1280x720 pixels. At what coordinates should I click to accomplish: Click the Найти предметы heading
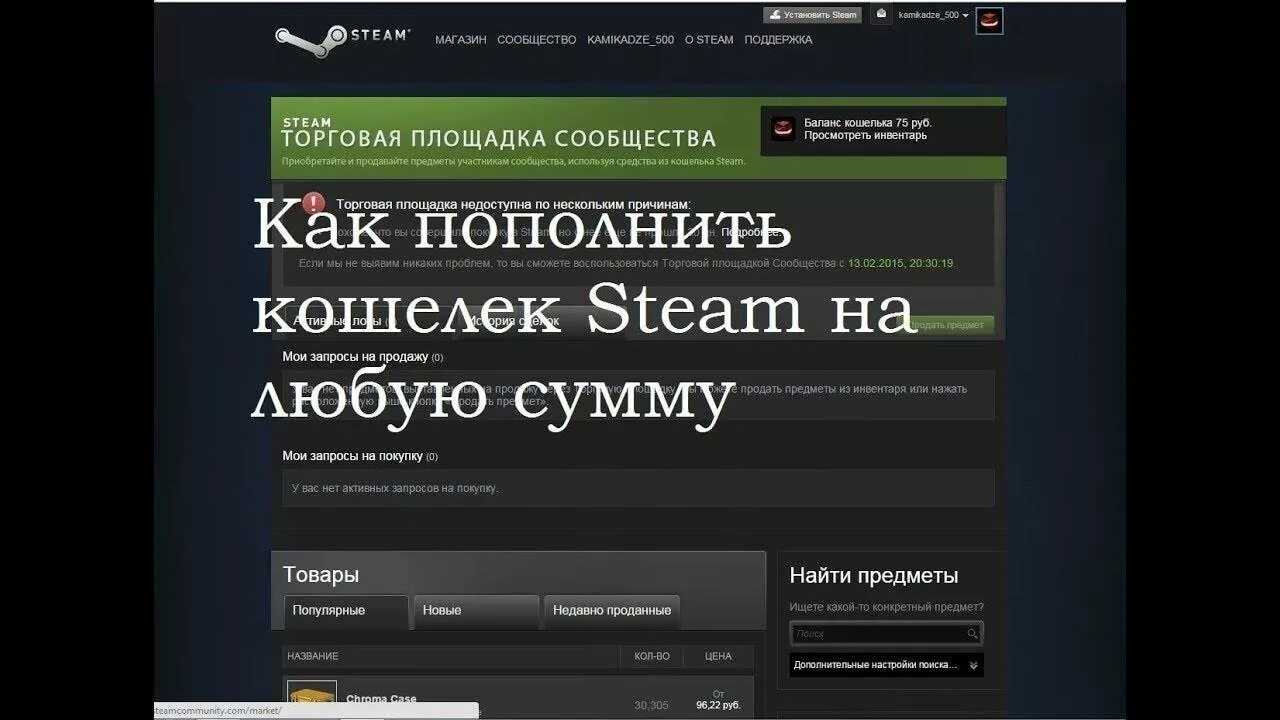874,576
